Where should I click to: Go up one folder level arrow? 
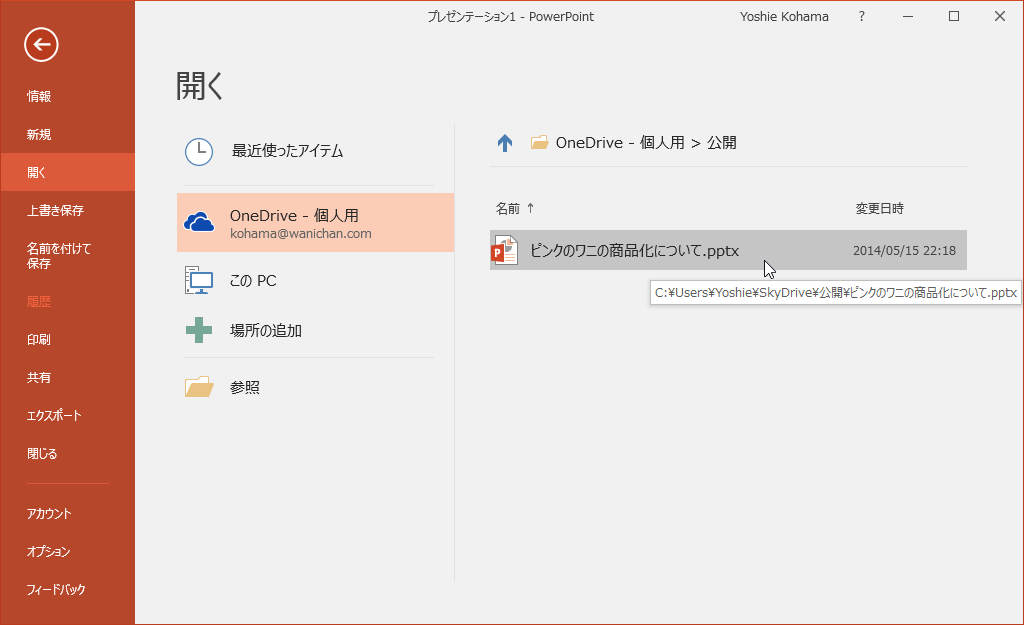[505, 143]
